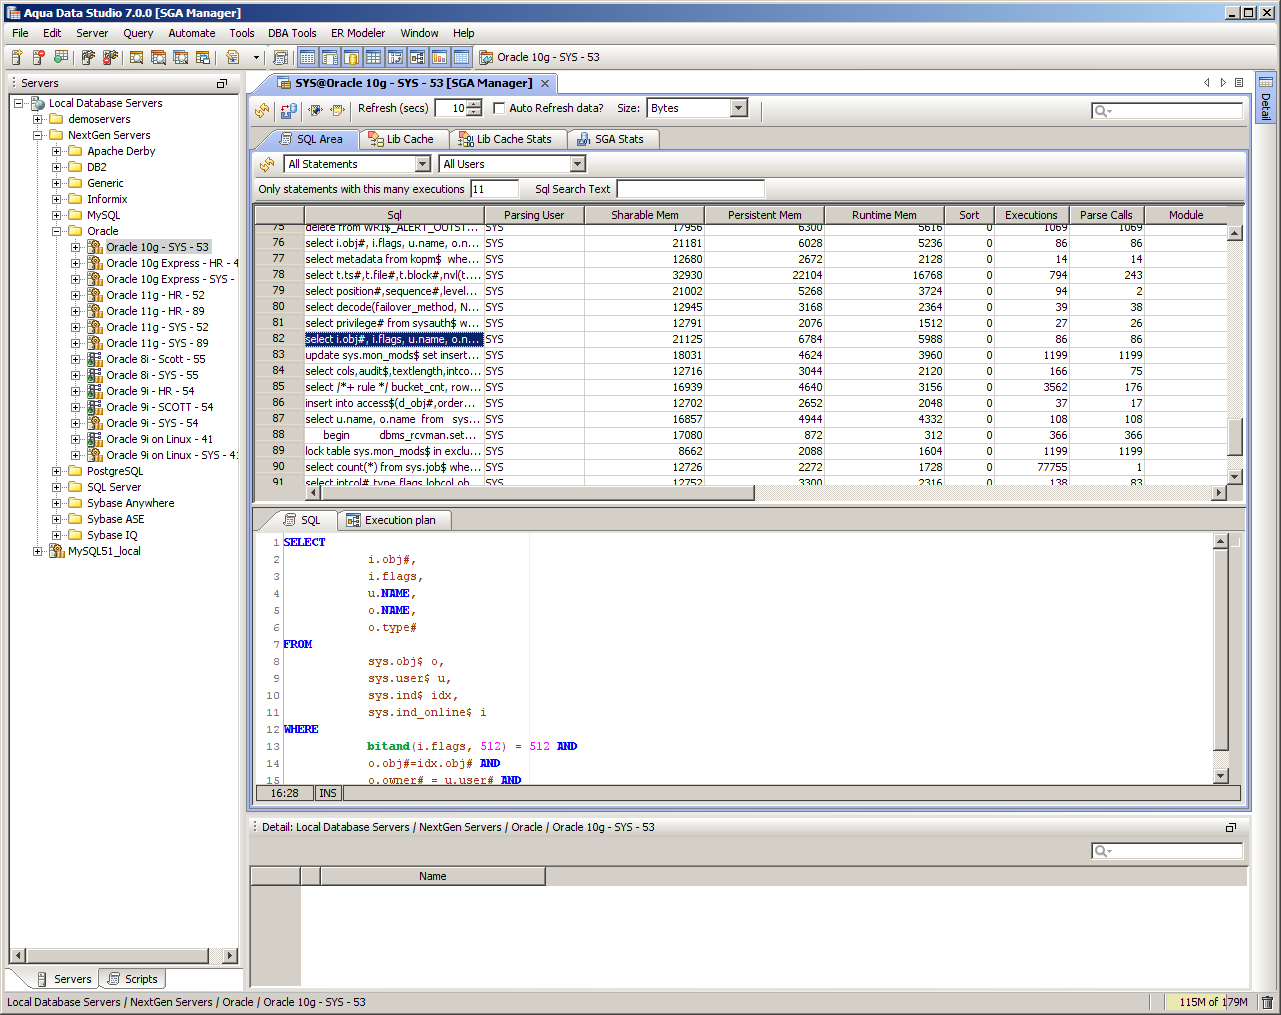This screenshot has width=1281, height=1015.
Task: Select the Oracle 9i - SCOTT - 54 server
Action: click(x=160, y=407)
